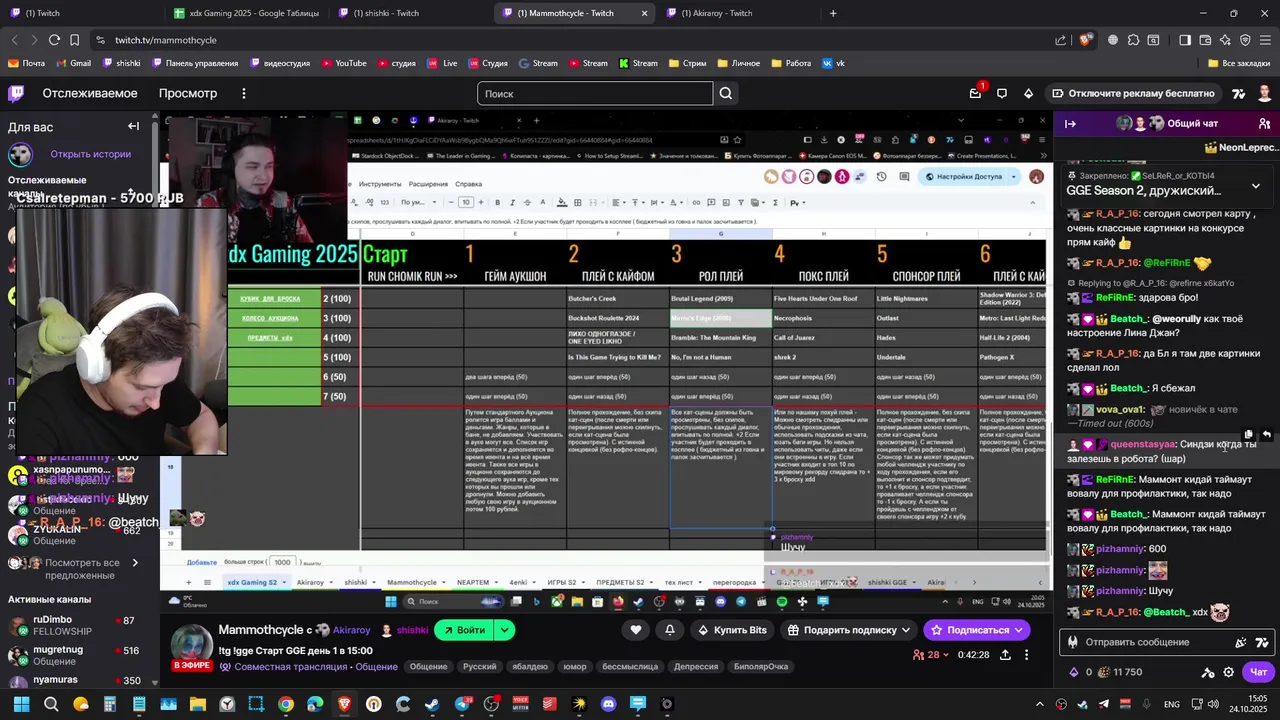Screen dimensions: 1280x720
Task: Open the Все закладки bookmarks folder
Action: pos(1239,63)
